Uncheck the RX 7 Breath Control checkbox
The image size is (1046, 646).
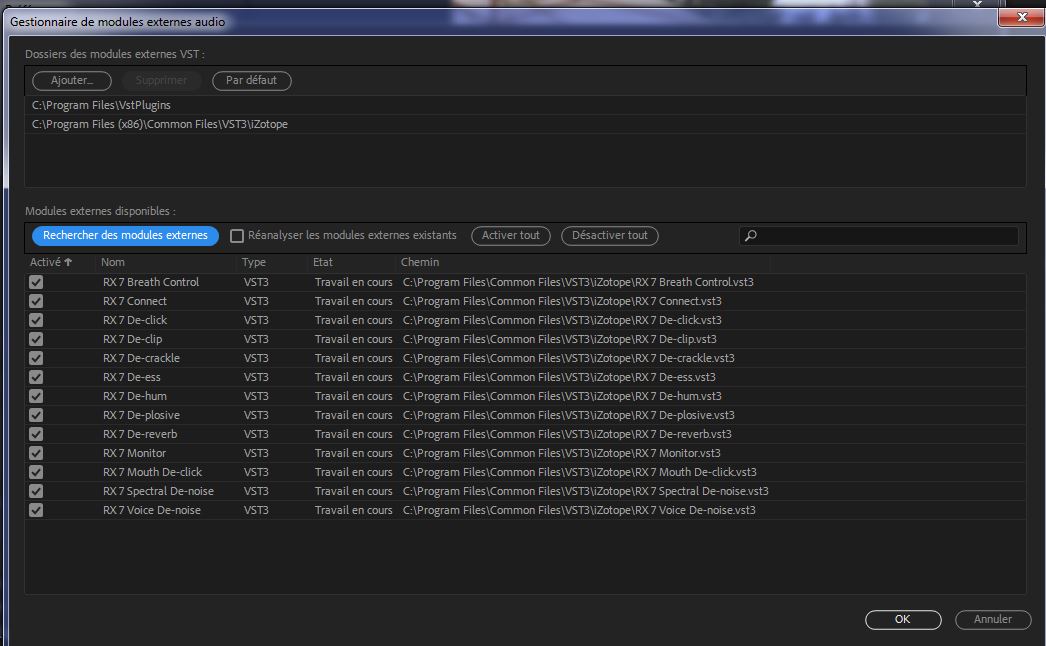click(36, 282)
